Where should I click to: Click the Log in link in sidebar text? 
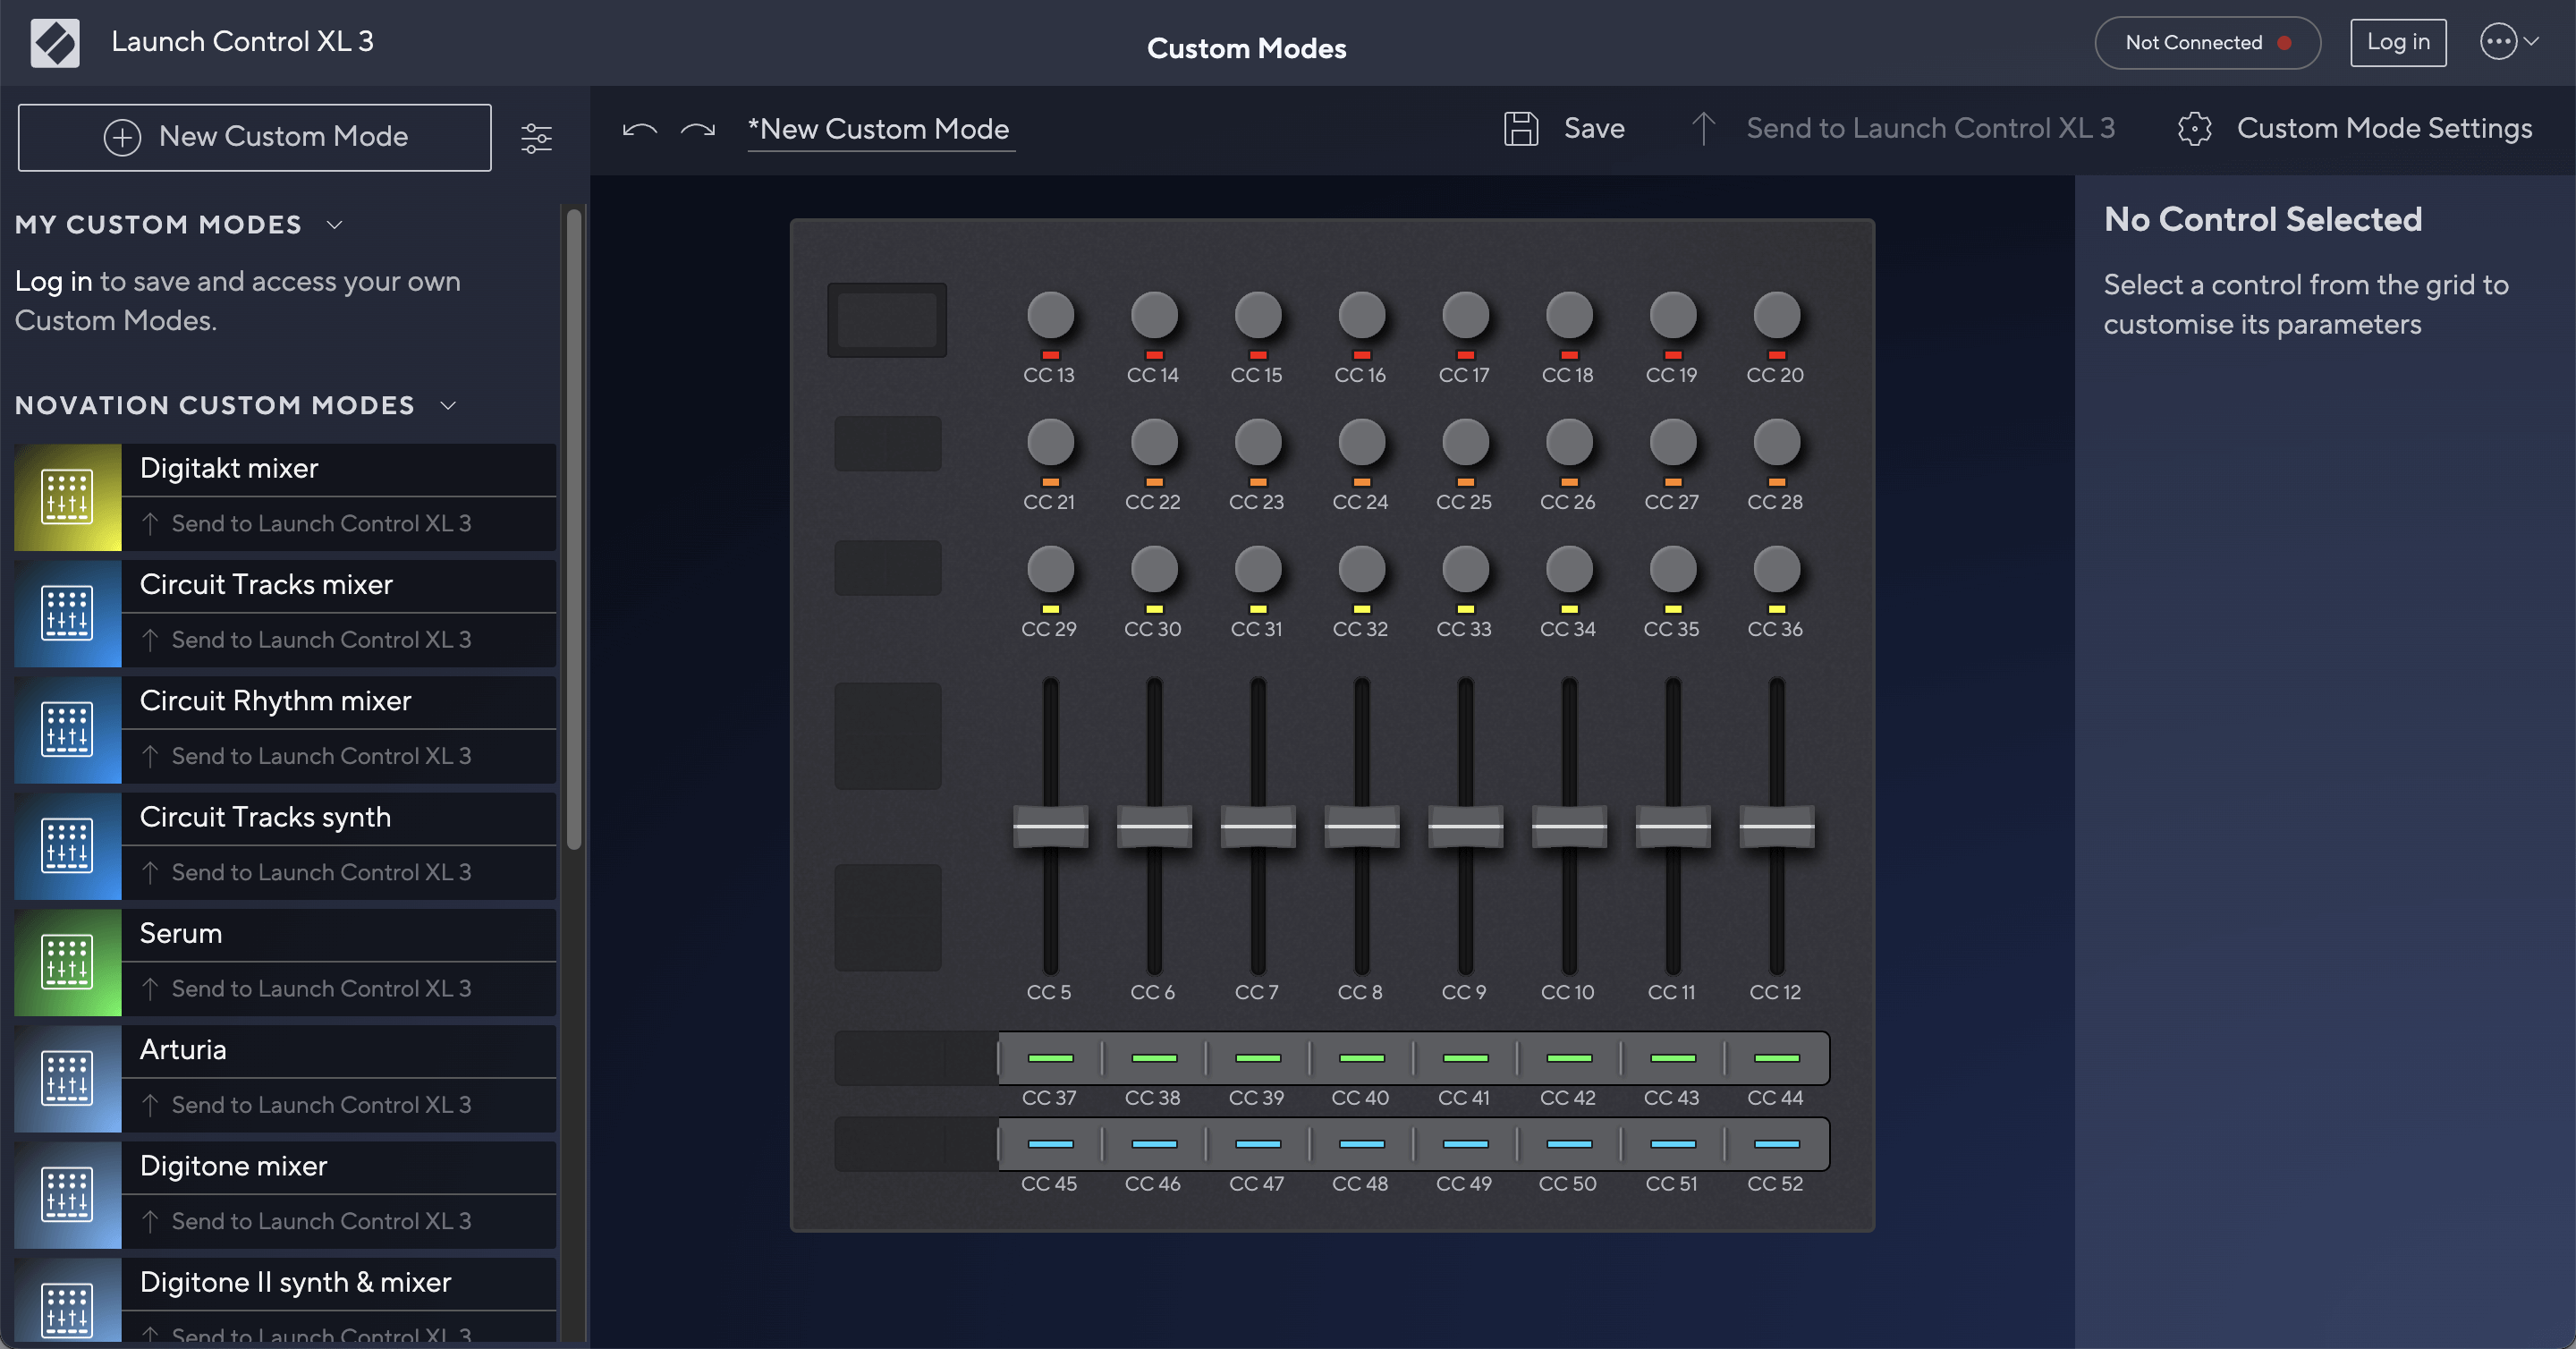click(54, 282)
